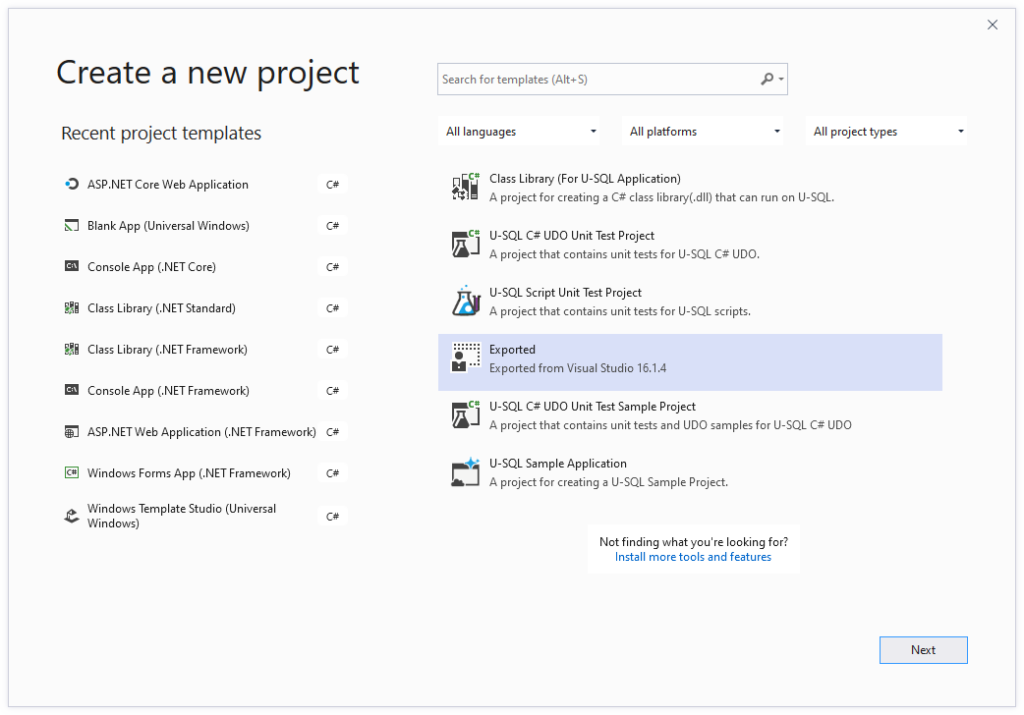Click the Windows Template Studio icon
The image size is (1024, 715).
[71, 516]
